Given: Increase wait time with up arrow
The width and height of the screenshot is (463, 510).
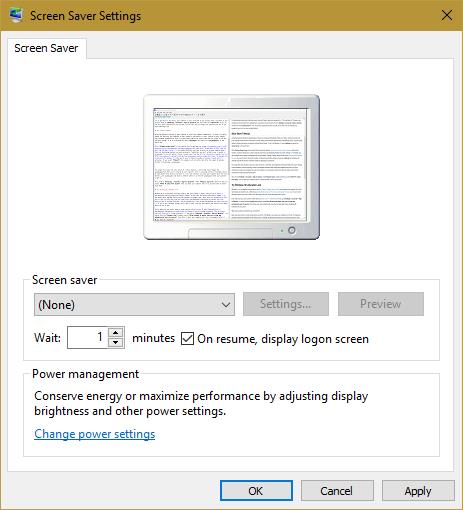Looking at the screenshot, I should (x=116, y=332).
